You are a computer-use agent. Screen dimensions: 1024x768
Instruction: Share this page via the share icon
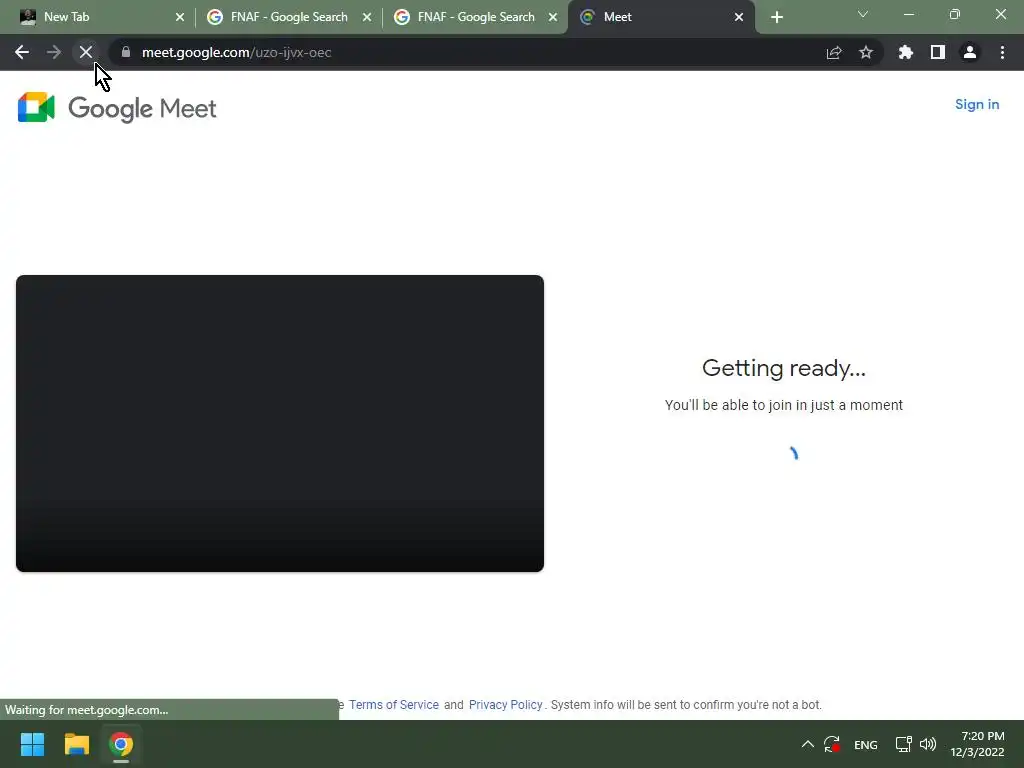[x=834, y=53]
